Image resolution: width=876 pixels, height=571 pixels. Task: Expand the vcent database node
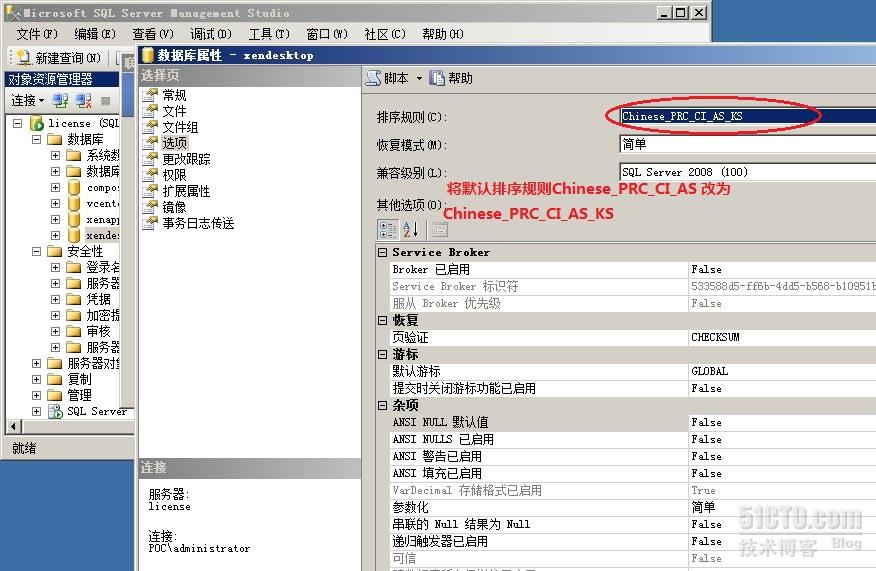55,203
